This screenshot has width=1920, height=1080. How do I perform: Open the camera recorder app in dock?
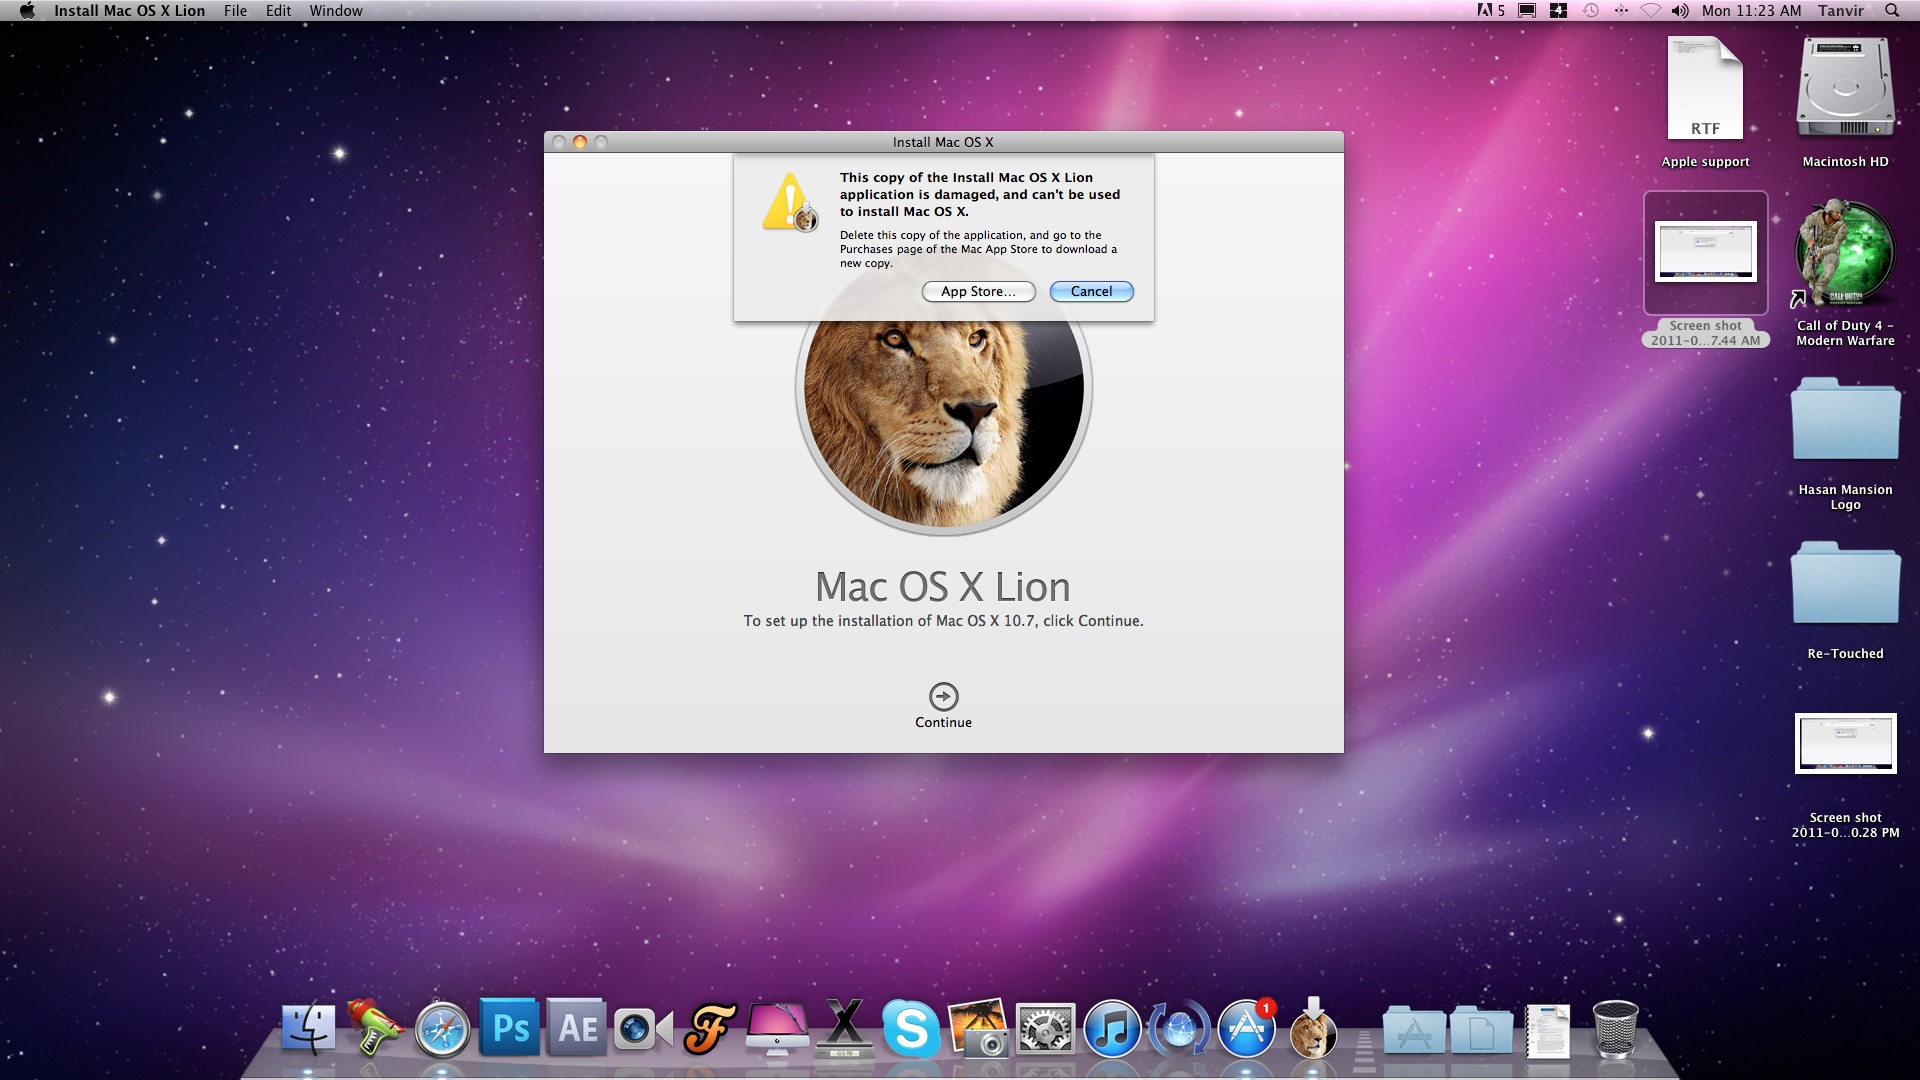643,1029
